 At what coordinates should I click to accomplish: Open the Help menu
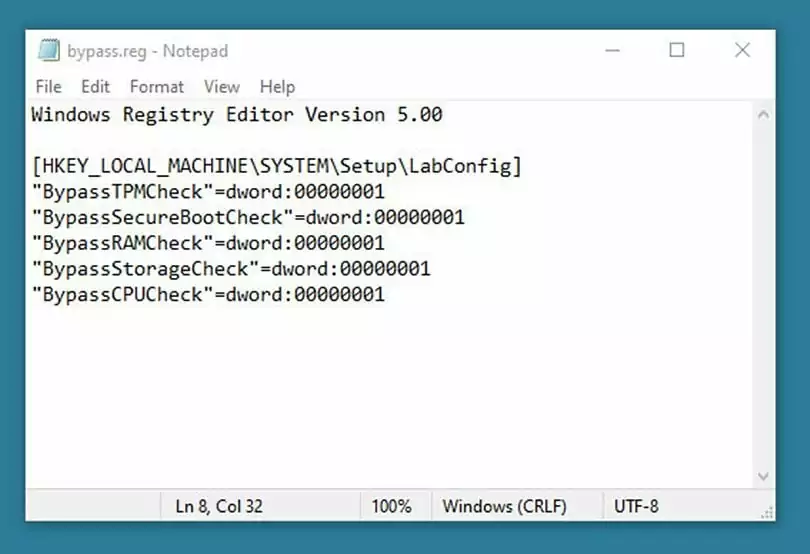click(x=277, y=87)
